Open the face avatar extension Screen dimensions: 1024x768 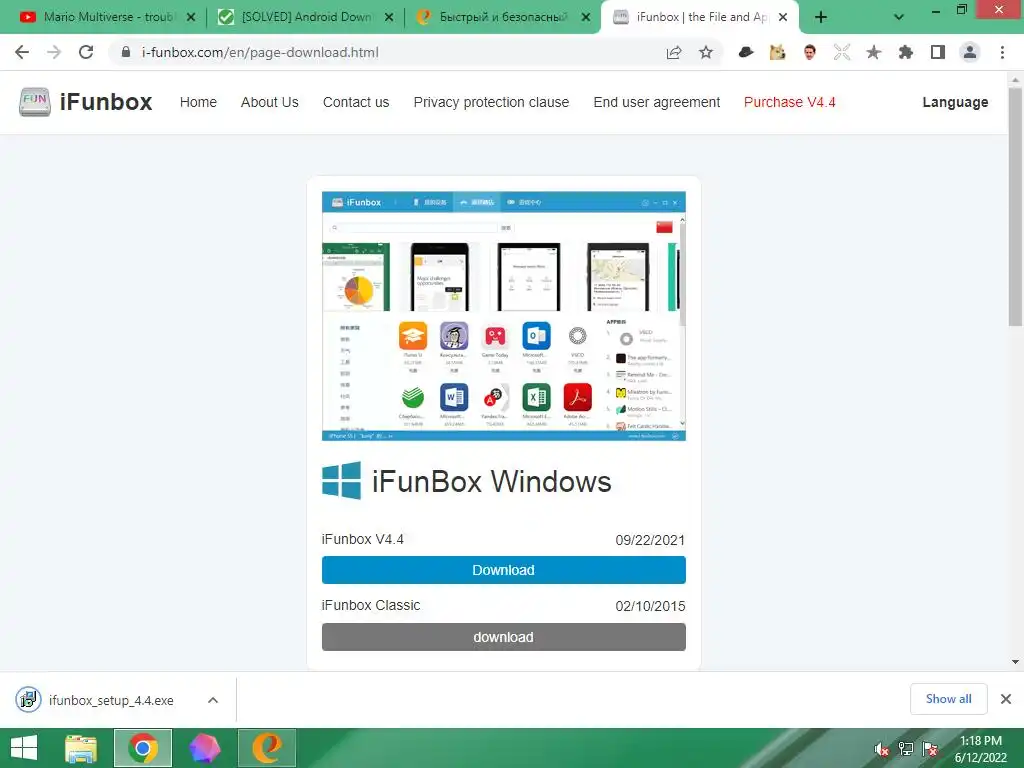point(810,52)
